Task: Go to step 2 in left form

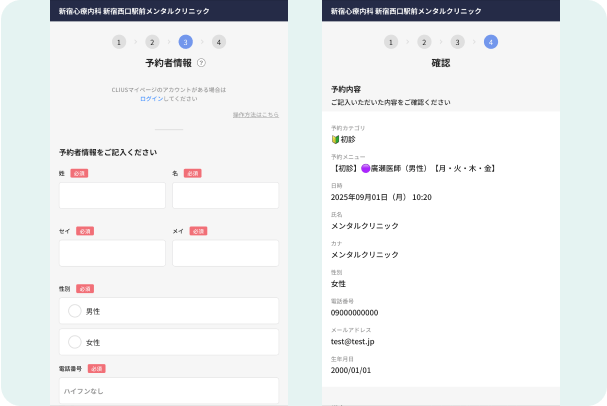Action: click(152, 42)
